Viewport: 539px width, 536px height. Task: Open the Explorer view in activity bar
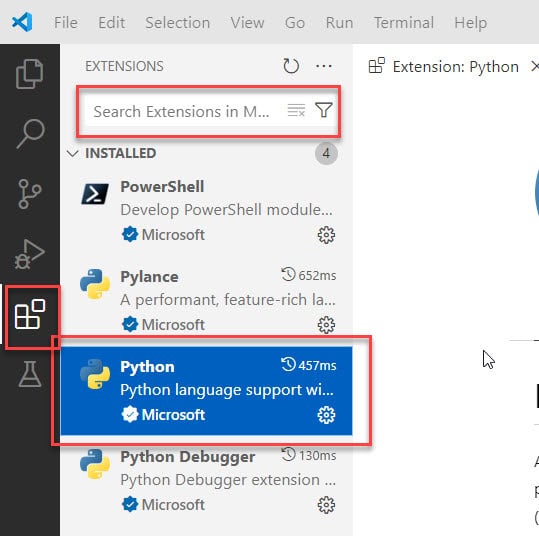pyautogui.click(x=30, y=74)
